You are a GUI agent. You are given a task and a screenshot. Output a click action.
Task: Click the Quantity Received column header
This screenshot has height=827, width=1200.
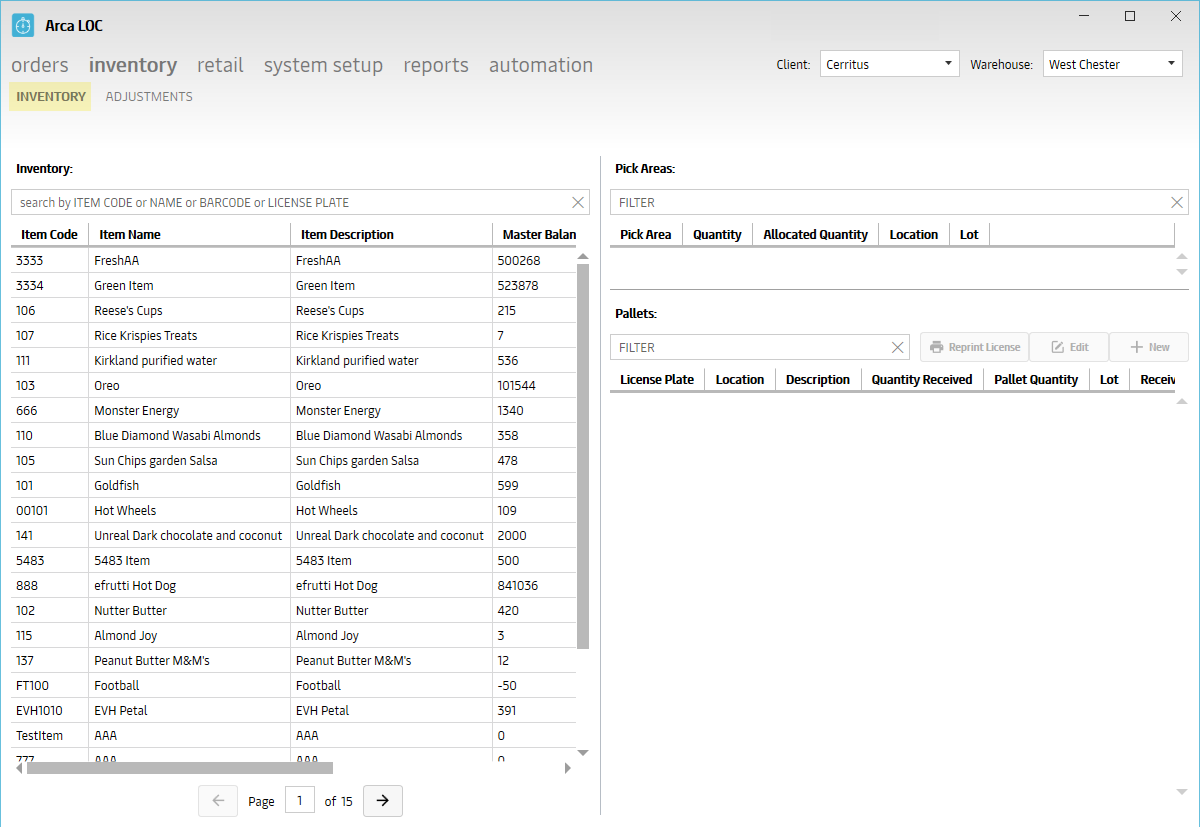tap(921, 379)
